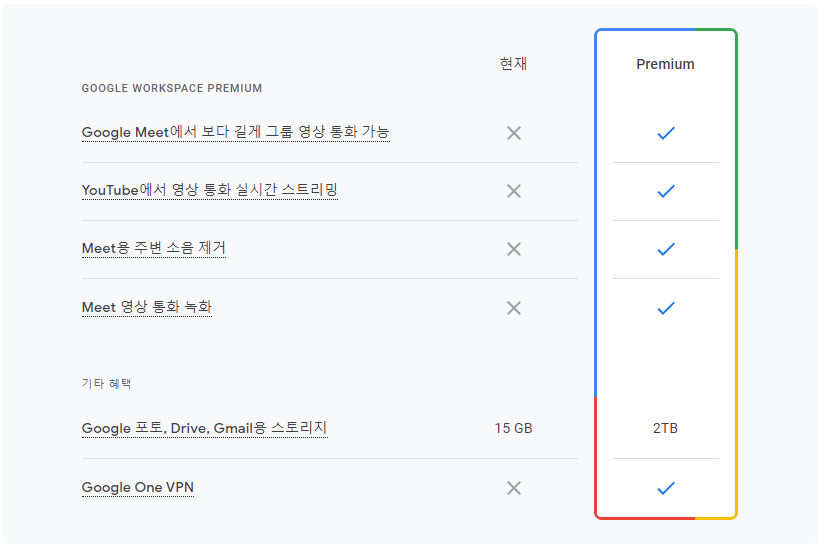Image resolution: width=821 pixels, height=546 pixels.
Task: Click the X icon for Meet call recording
Action: (514, 308)
